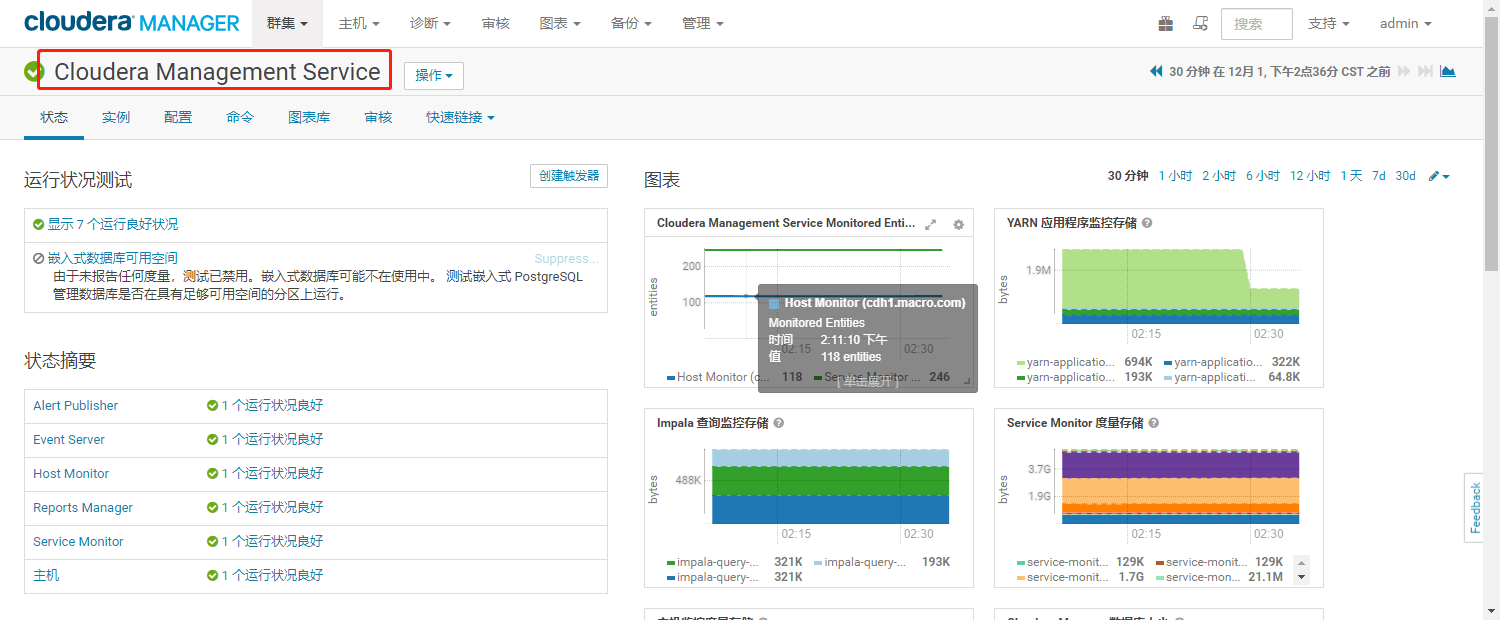
Task: Click the green check icon for Reports Manager status
Action: 212,508
